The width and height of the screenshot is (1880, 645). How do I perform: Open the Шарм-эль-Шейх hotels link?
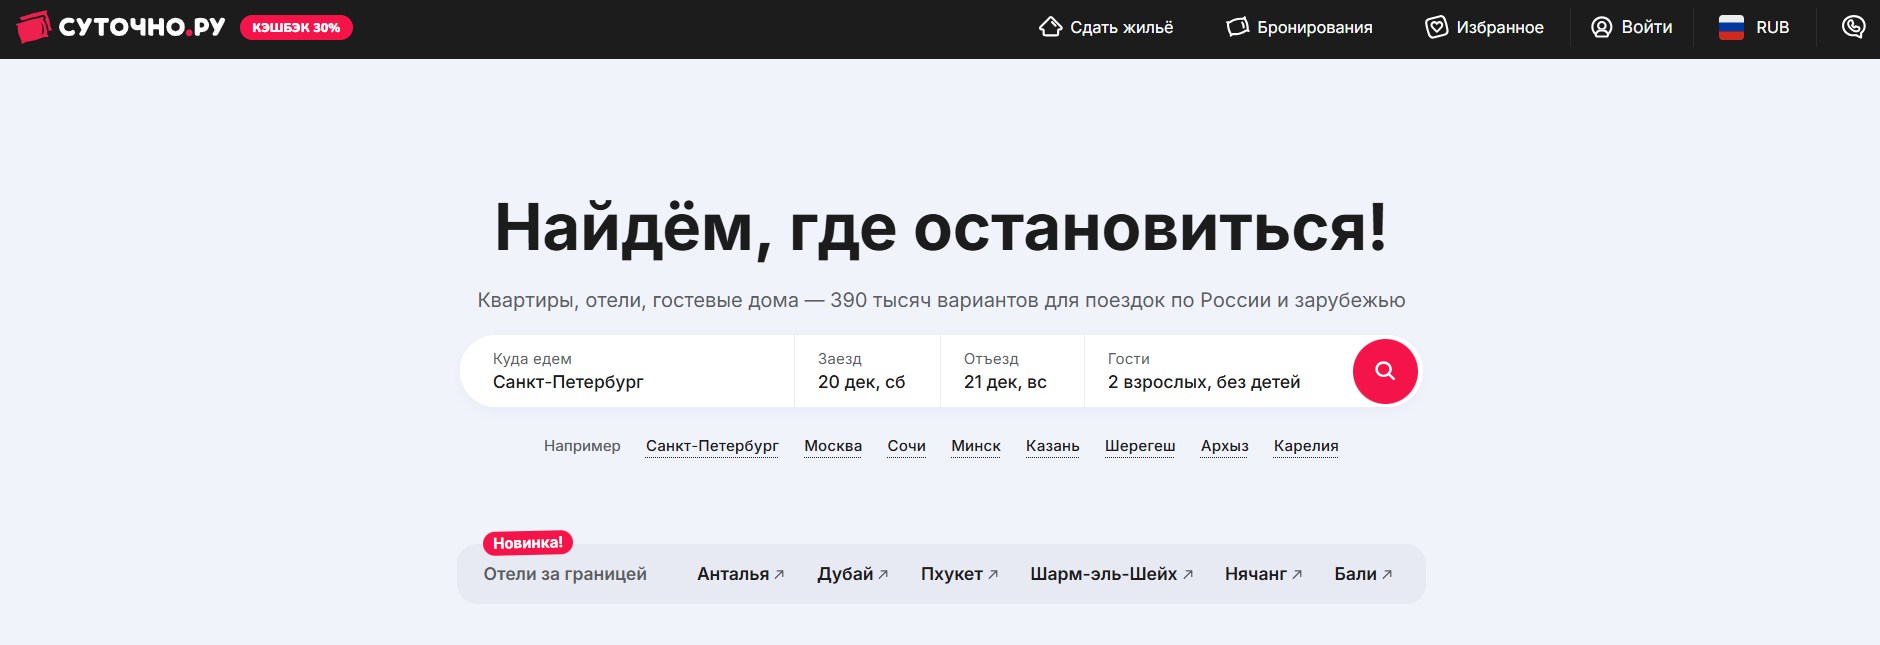[x=1112, y=574]
